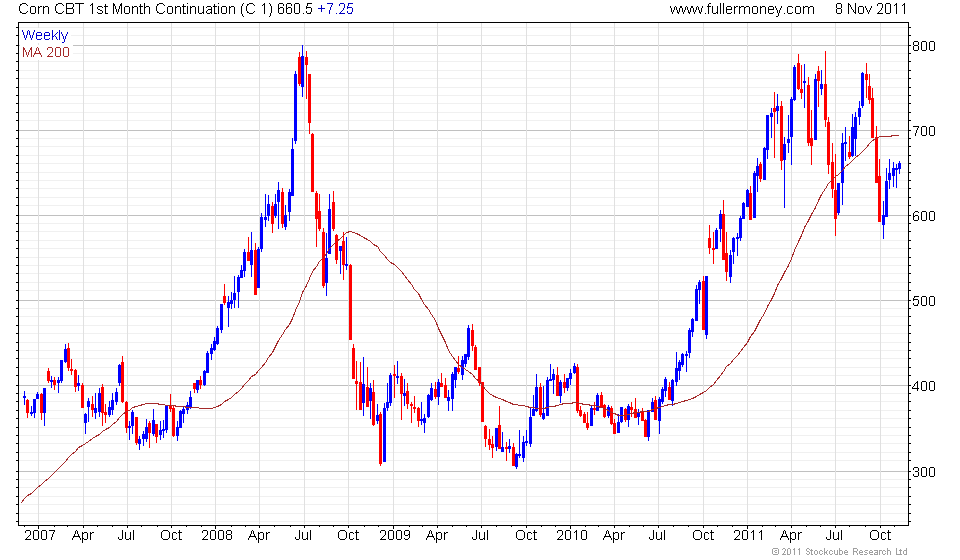This screenshot has width=960, height=560.
Task: Select the 'Weekly' legend label
Action: pyautogui.click(x=45, y=35)
